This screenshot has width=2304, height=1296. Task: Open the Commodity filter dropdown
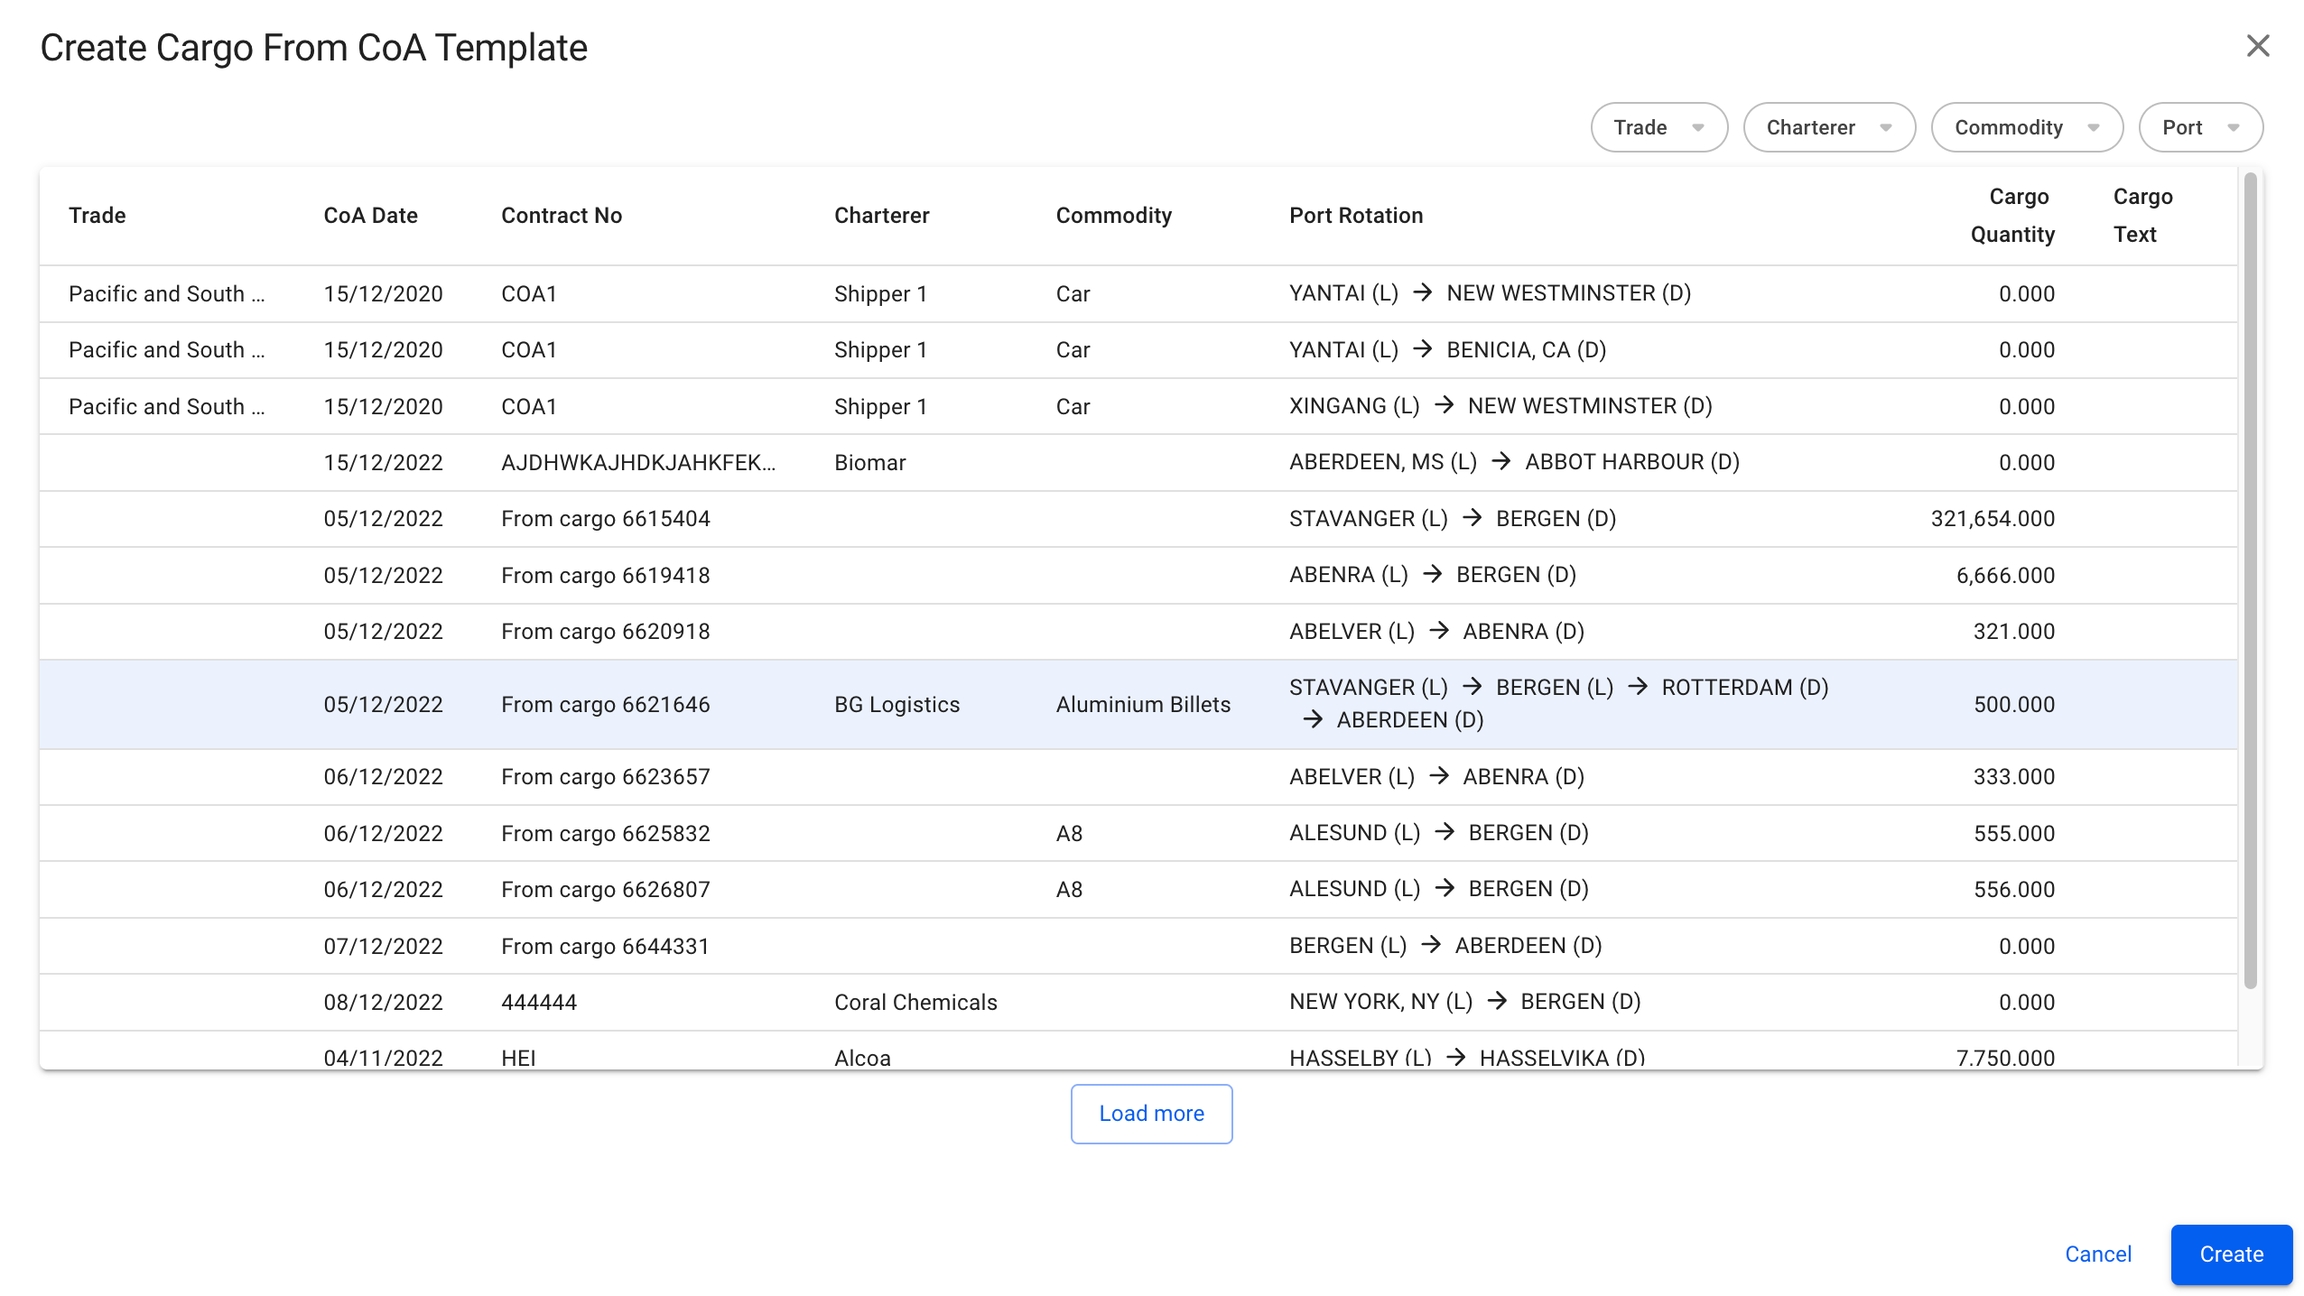2026,127
